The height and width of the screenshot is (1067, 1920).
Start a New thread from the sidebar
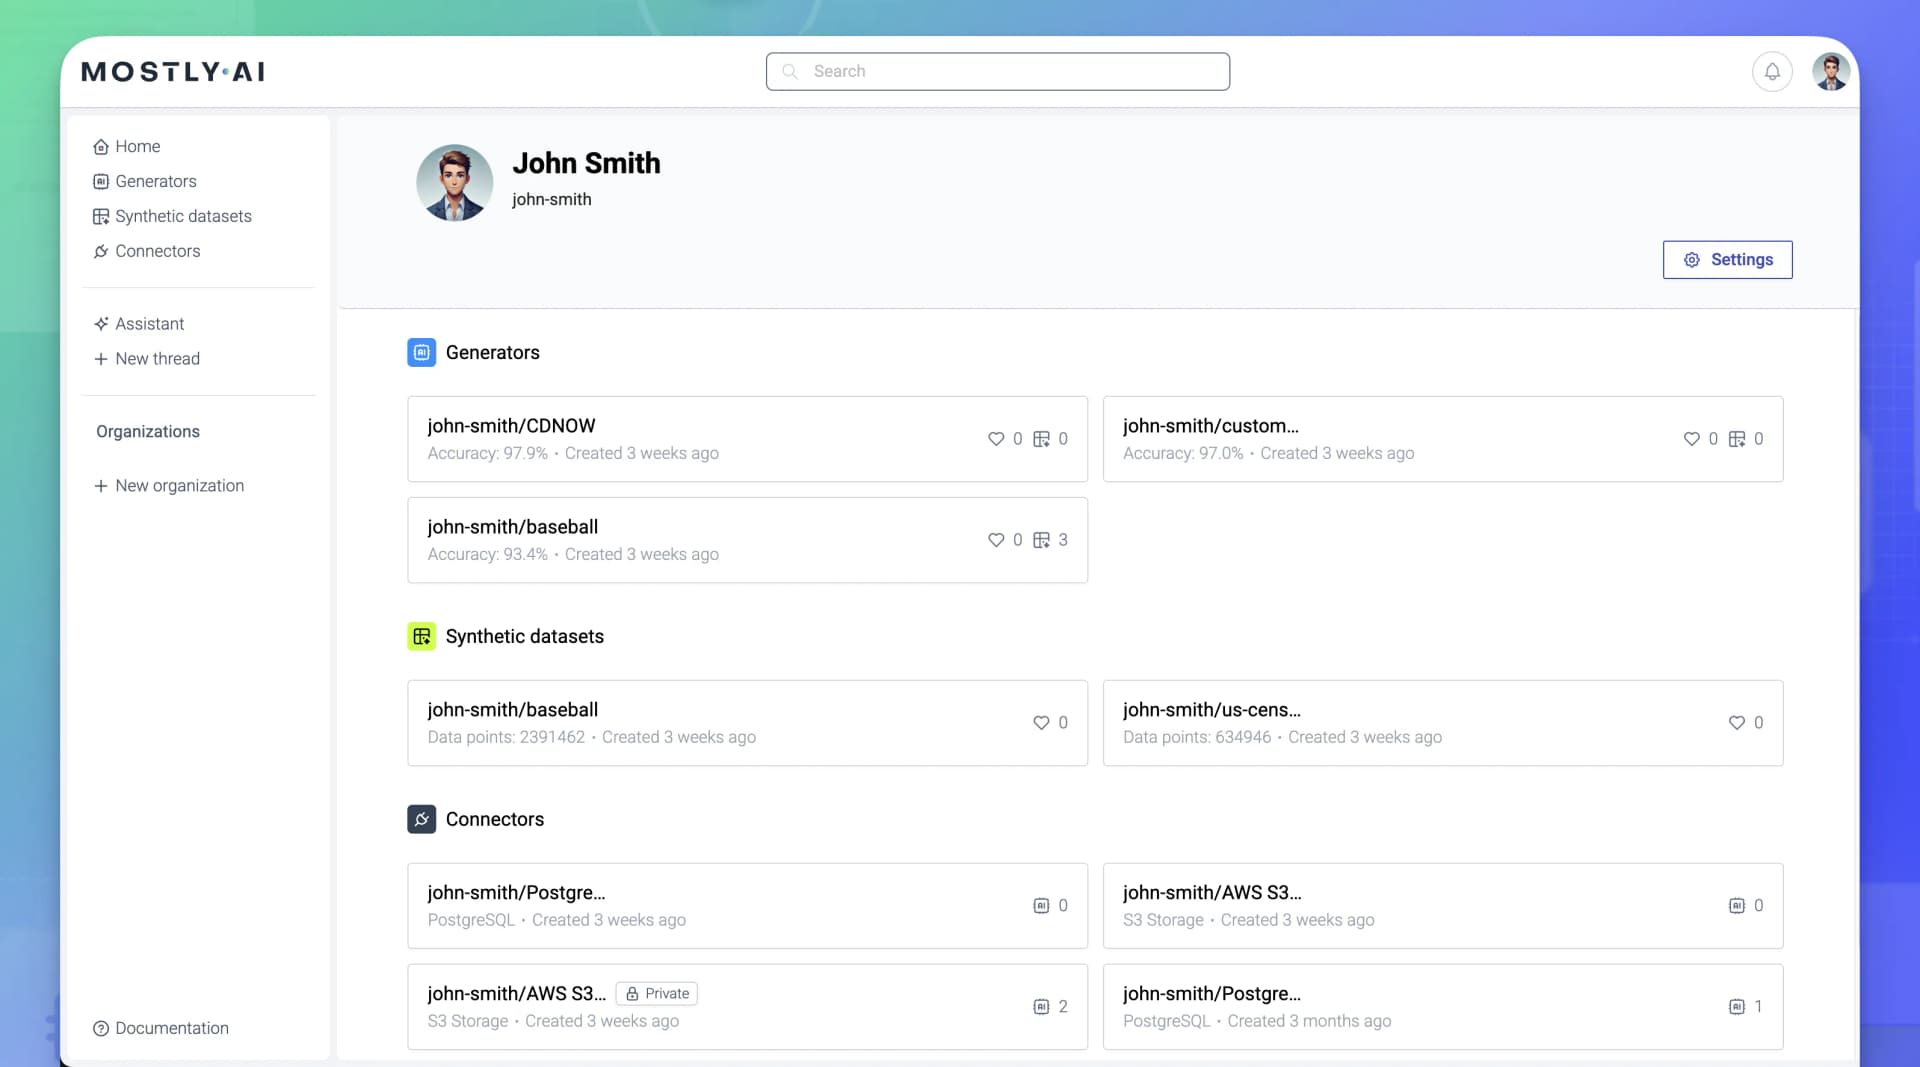(x=157, y=358)
